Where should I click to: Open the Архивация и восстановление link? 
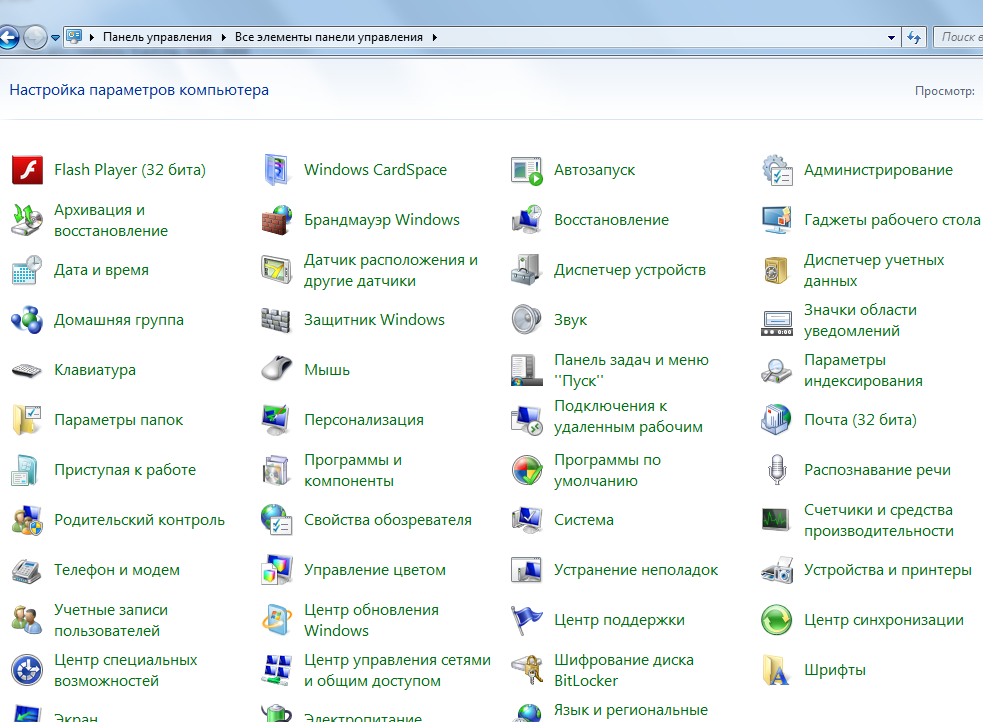click(111, 220)
